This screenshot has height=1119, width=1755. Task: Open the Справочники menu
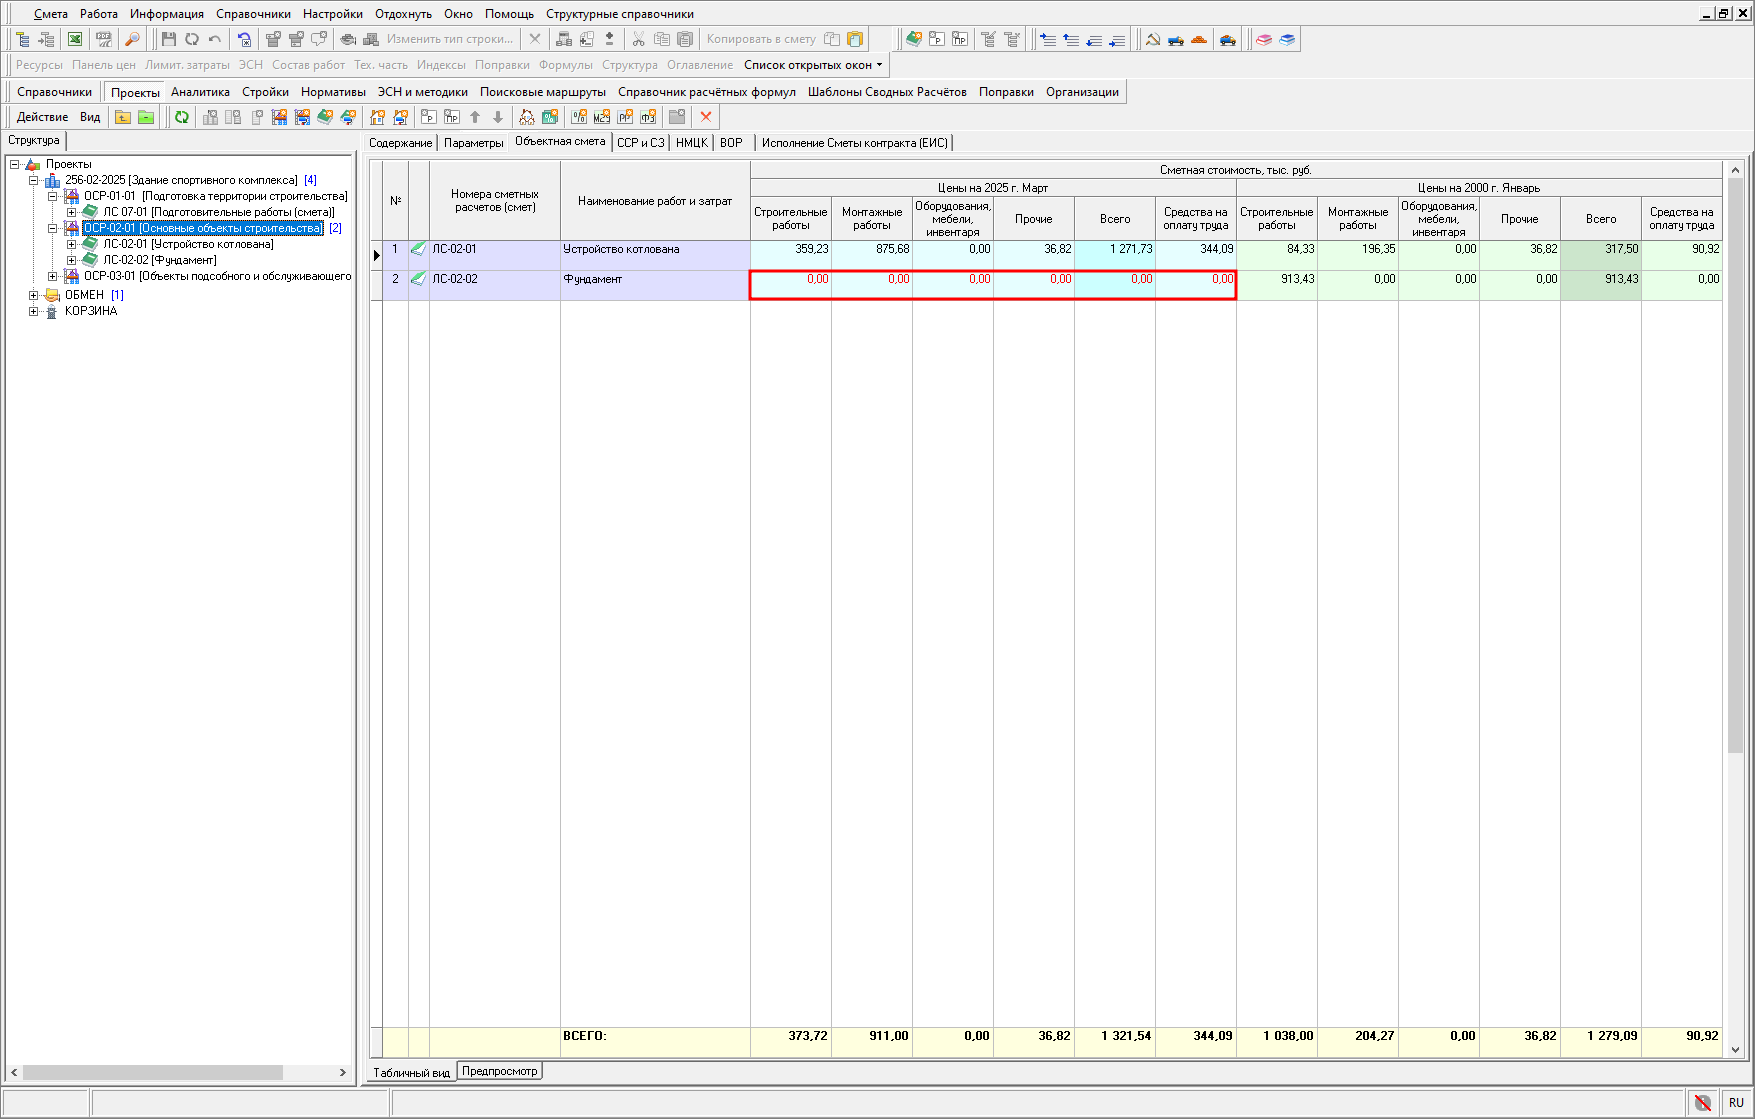pos(253,14)
